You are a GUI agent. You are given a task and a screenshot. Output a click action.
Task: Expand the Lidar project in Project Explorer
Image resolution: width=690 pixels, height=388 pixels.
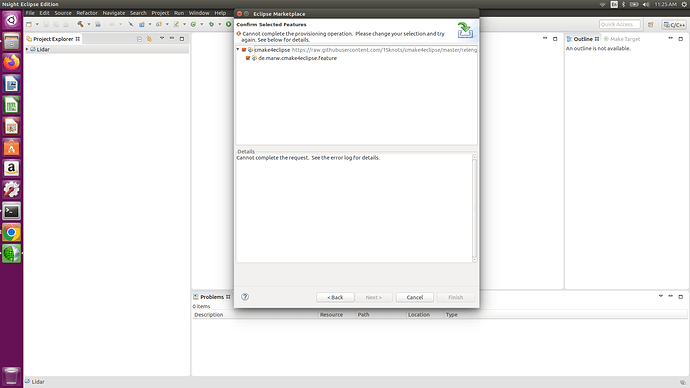coord(27,49)
